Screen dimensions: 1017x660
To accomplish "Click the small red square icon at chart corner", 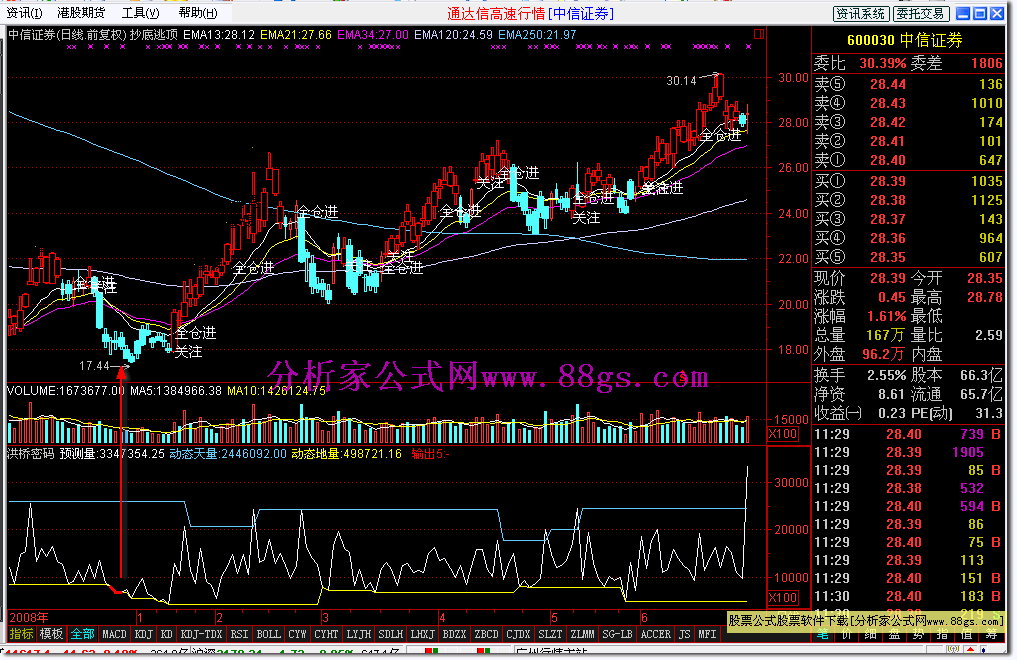I will click(758, 34).
